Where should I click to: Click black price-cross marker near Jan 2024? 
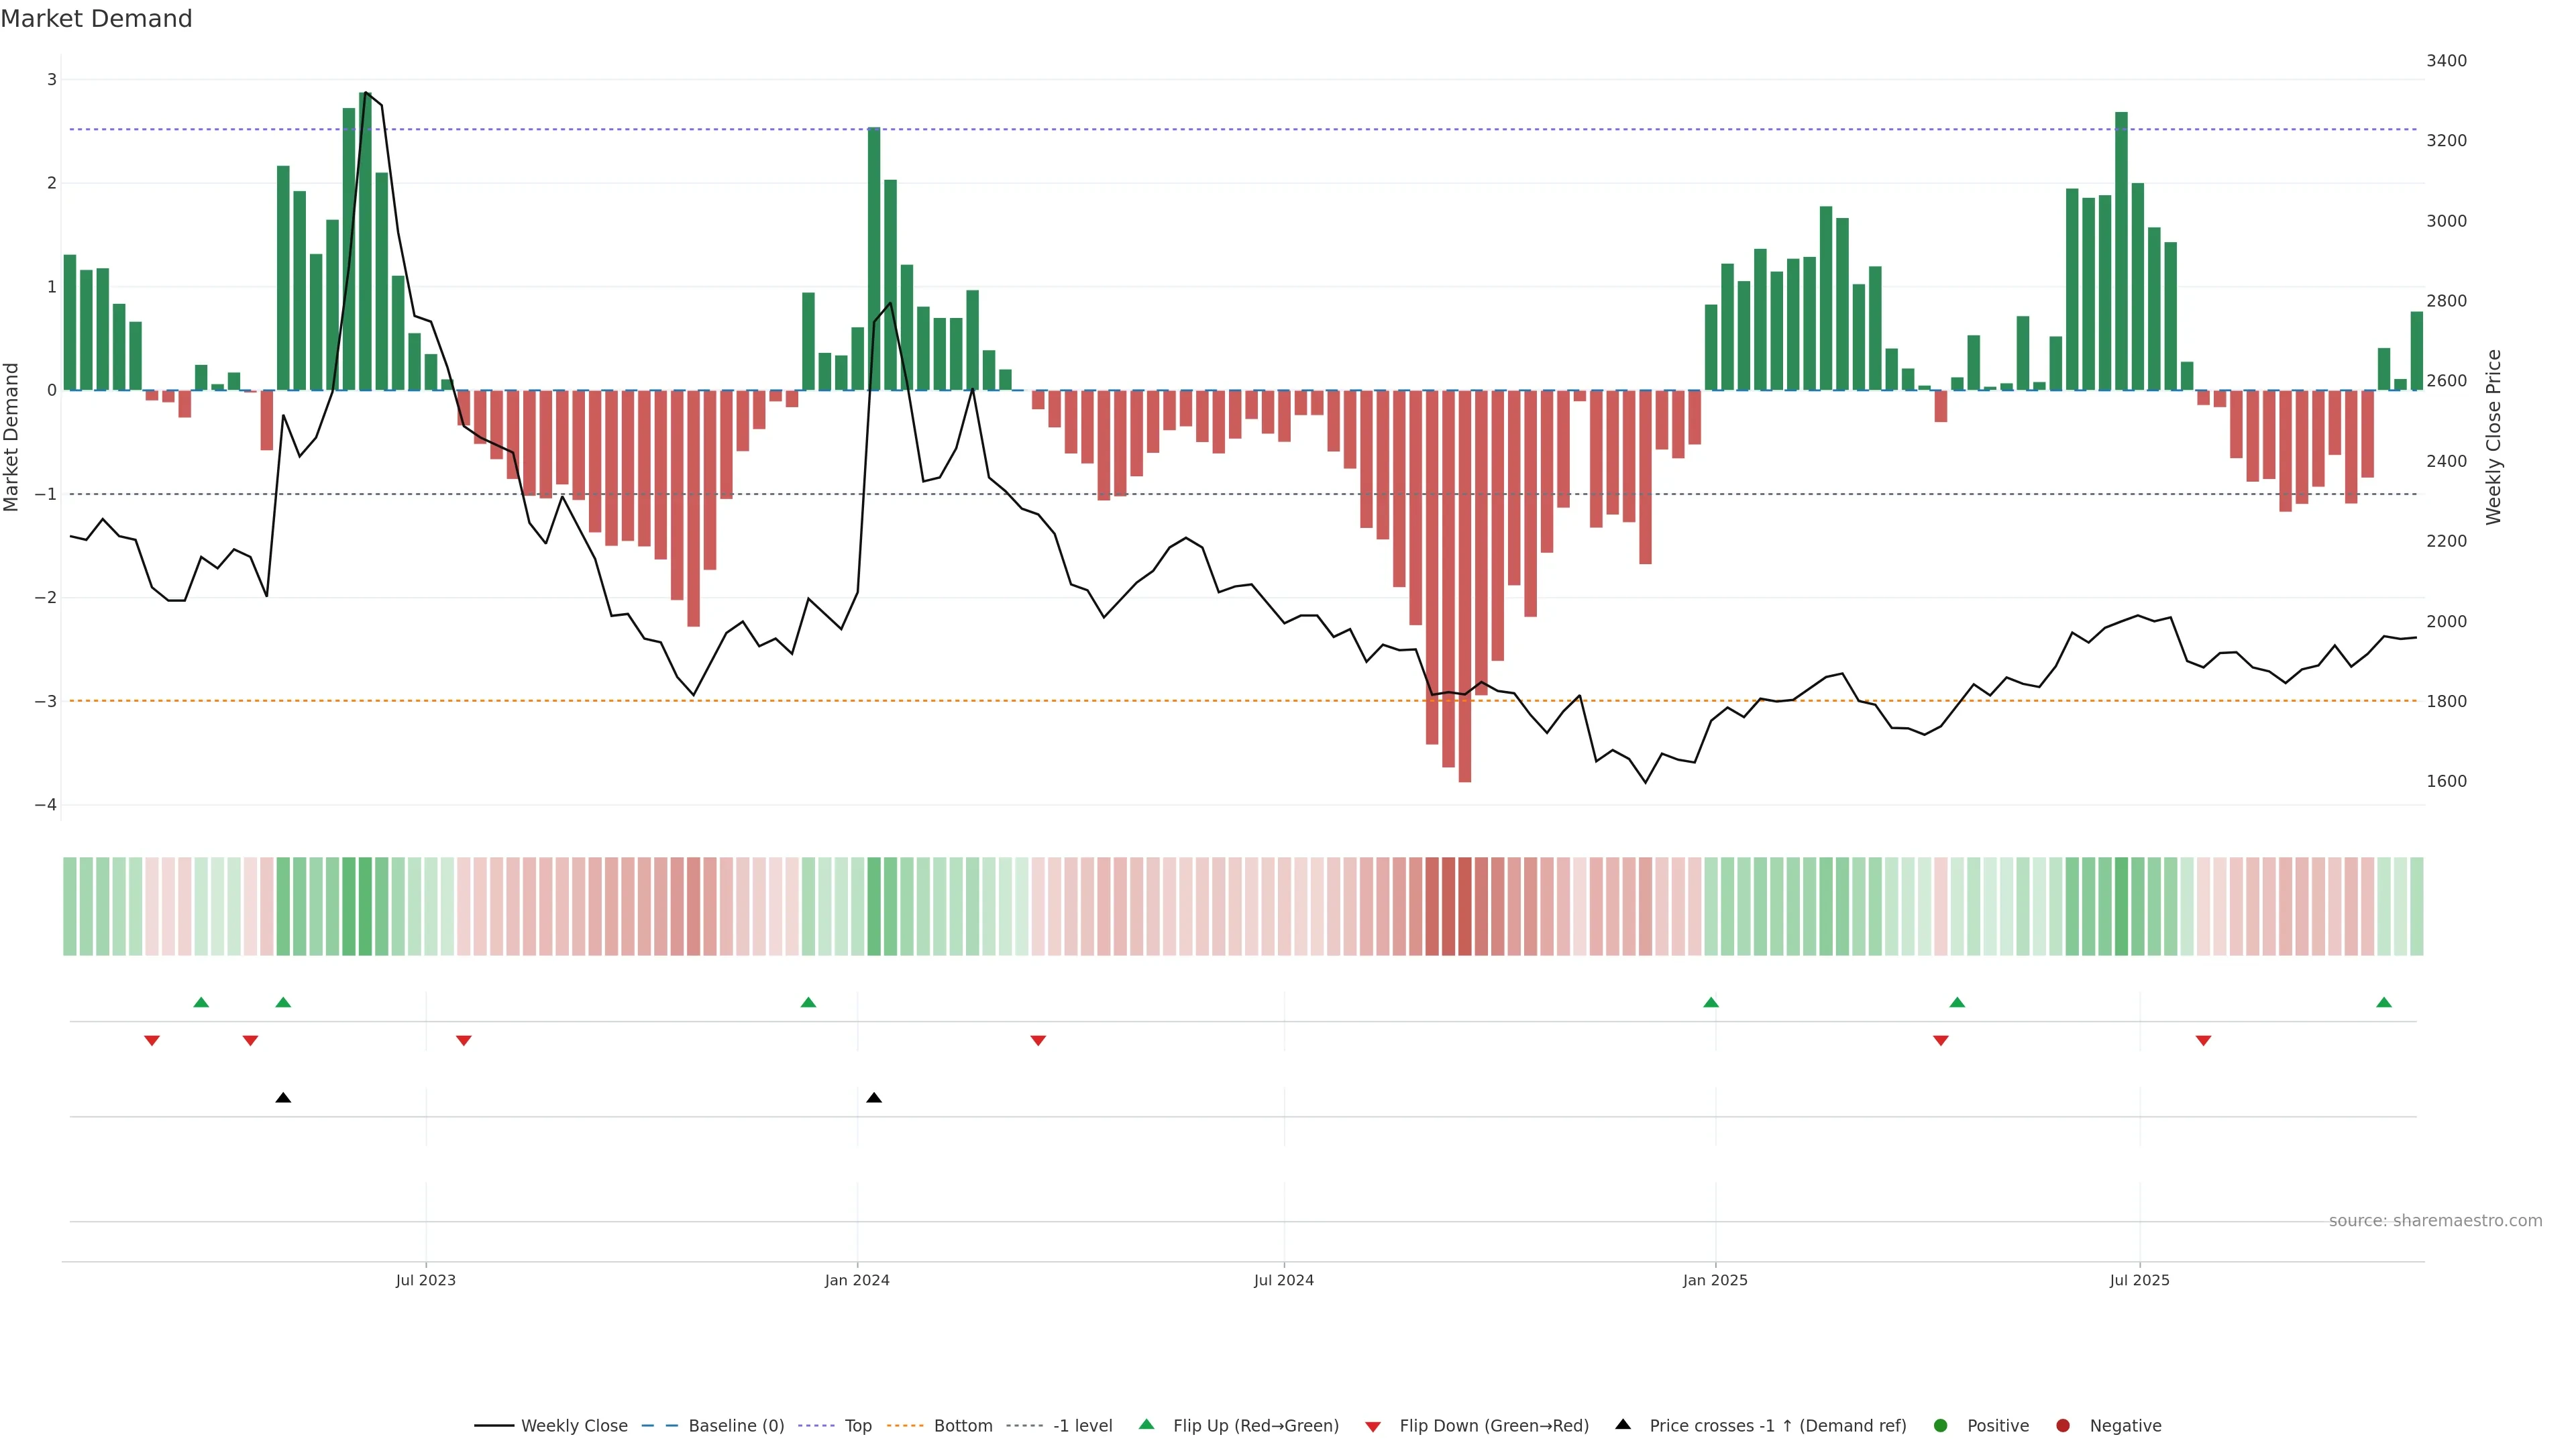click(874, 1098)
